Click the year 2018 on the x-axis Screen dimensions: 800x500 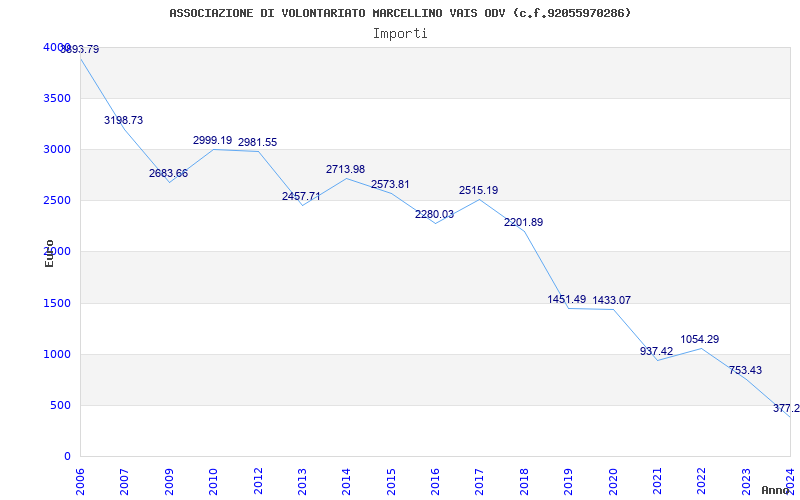click(524, 481)
